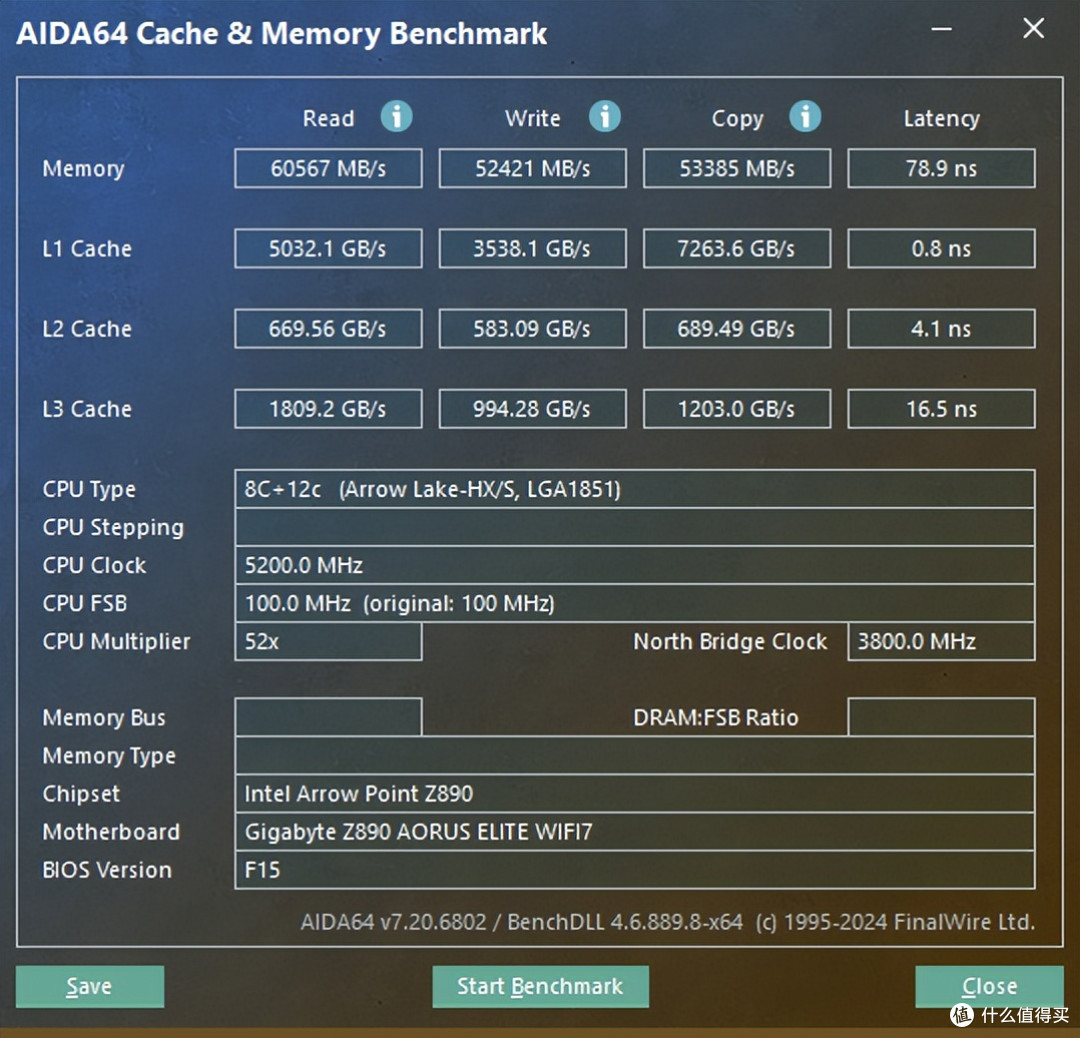
Task: Click the Copy column info icon
Action: pyautogui.click(x=805, y=116)
